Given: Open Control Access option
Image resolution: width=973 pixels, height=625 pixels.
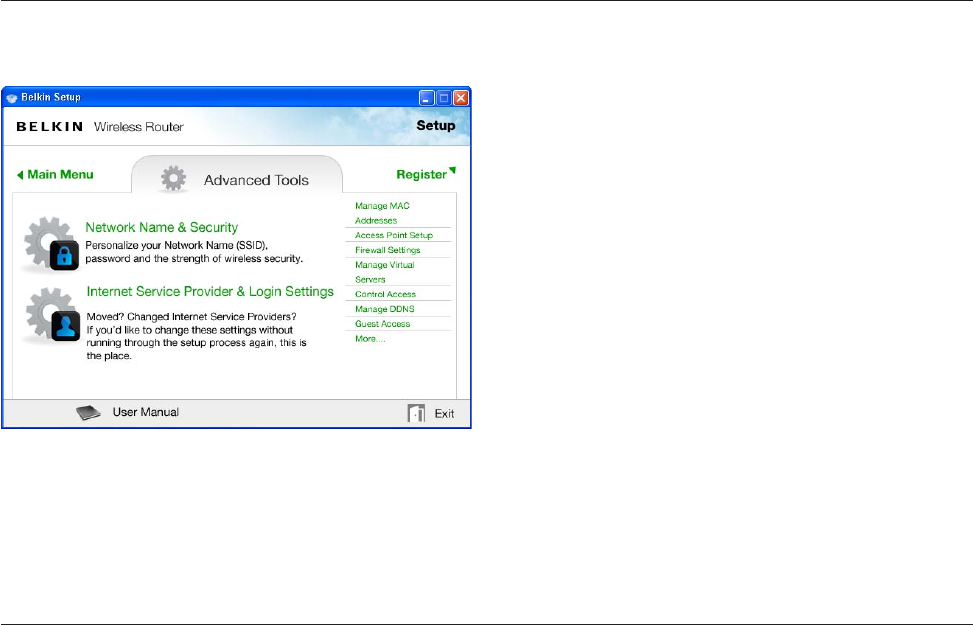Looking at the screenshot, I should (385, 294).
